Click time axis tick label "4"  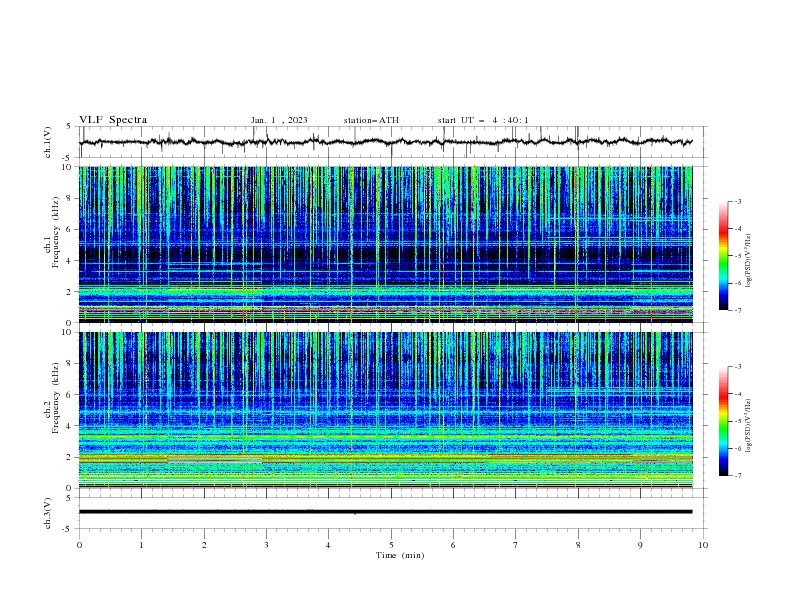pyautogui.click(x=328, y=545)
